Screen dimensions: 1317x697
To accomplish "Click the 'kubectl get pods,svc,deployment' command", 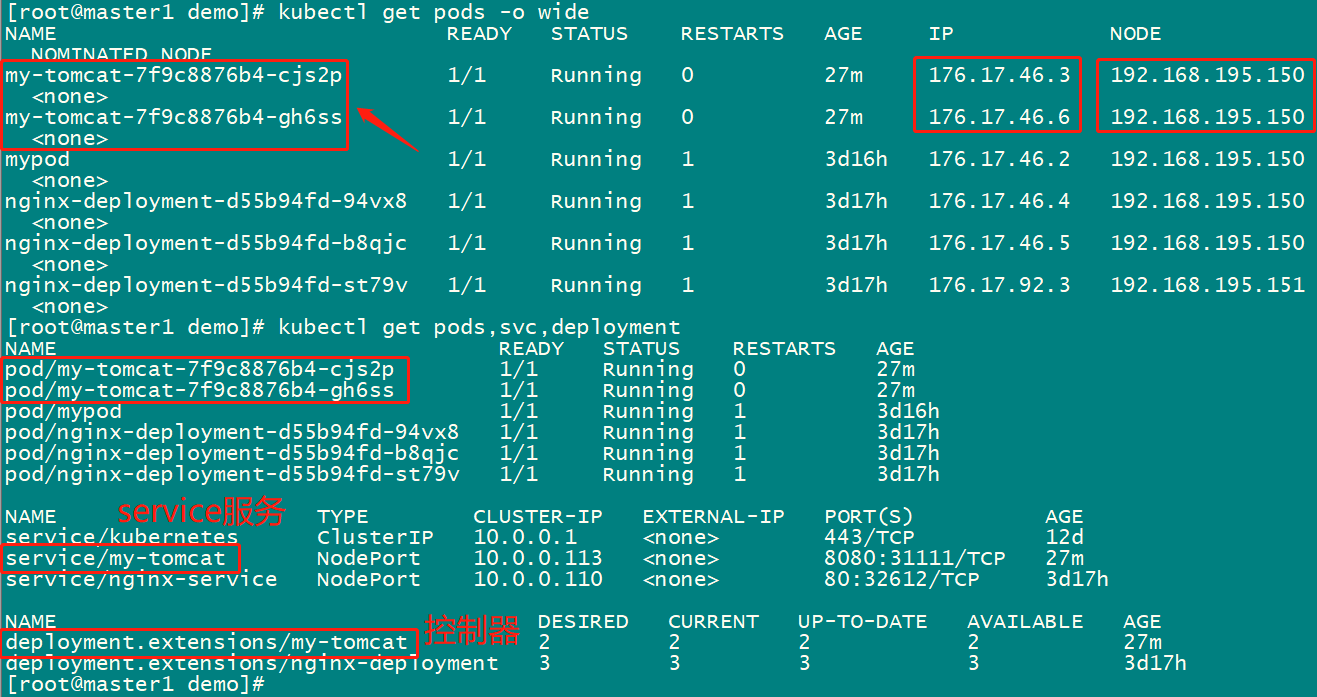I will pyautogui.click(x=479, y=327).
